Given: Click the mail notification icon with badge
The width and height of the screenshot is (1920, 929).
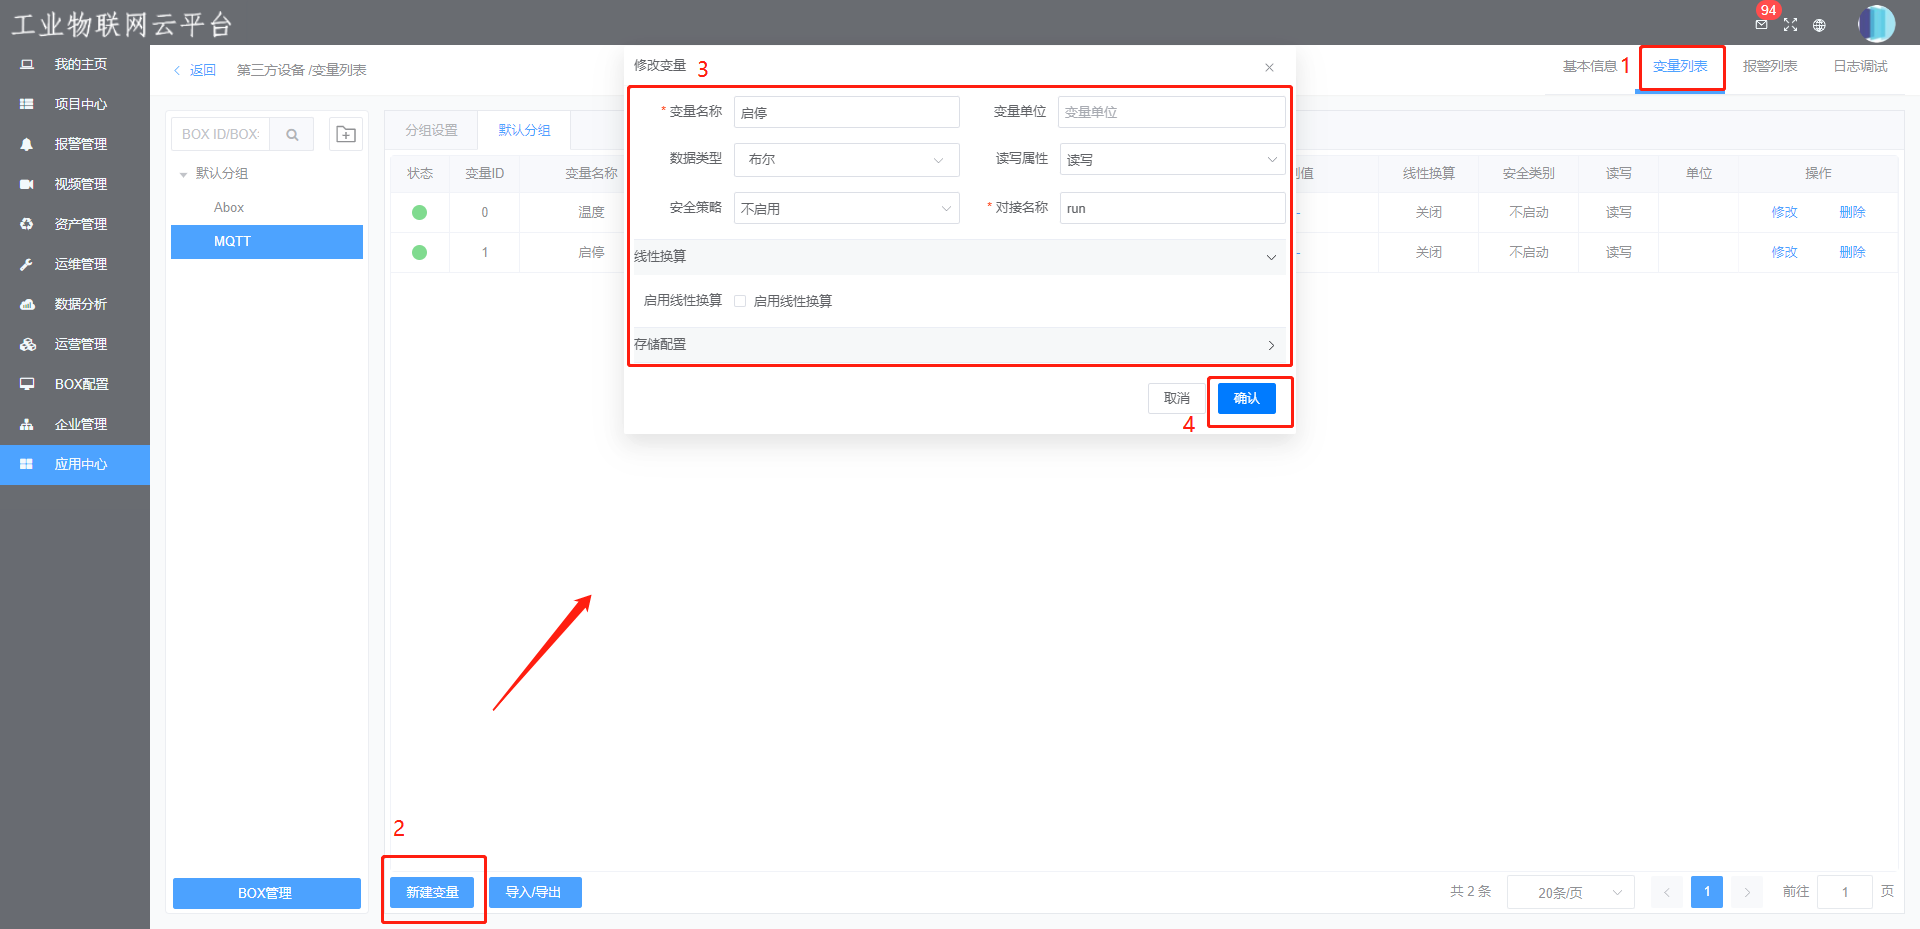Looking at the screenshot, I should pos(1761,24).
